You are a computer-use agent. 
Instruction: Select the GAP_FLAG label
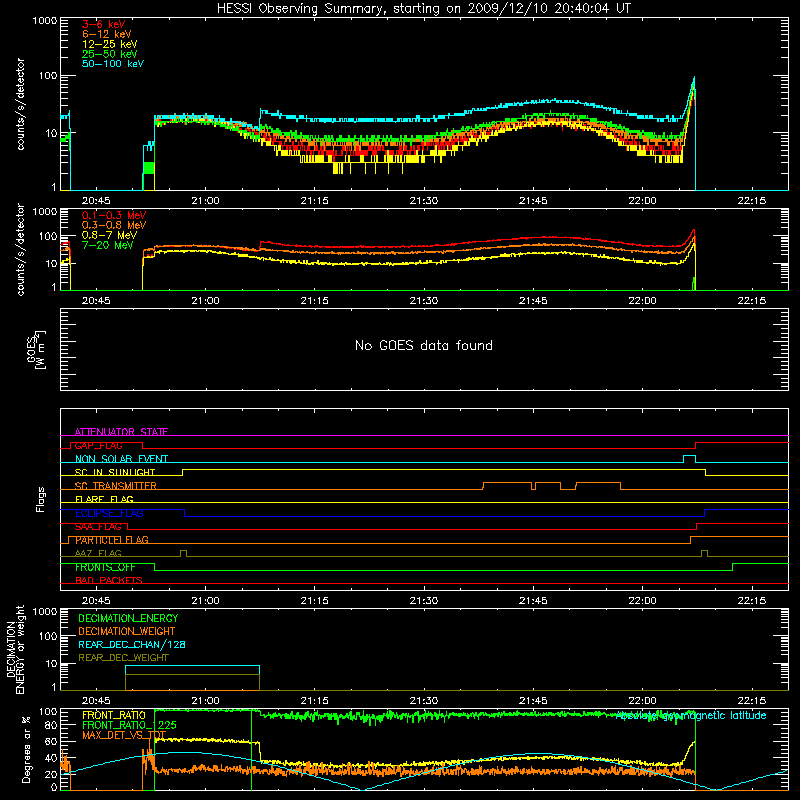coord(98,445)
